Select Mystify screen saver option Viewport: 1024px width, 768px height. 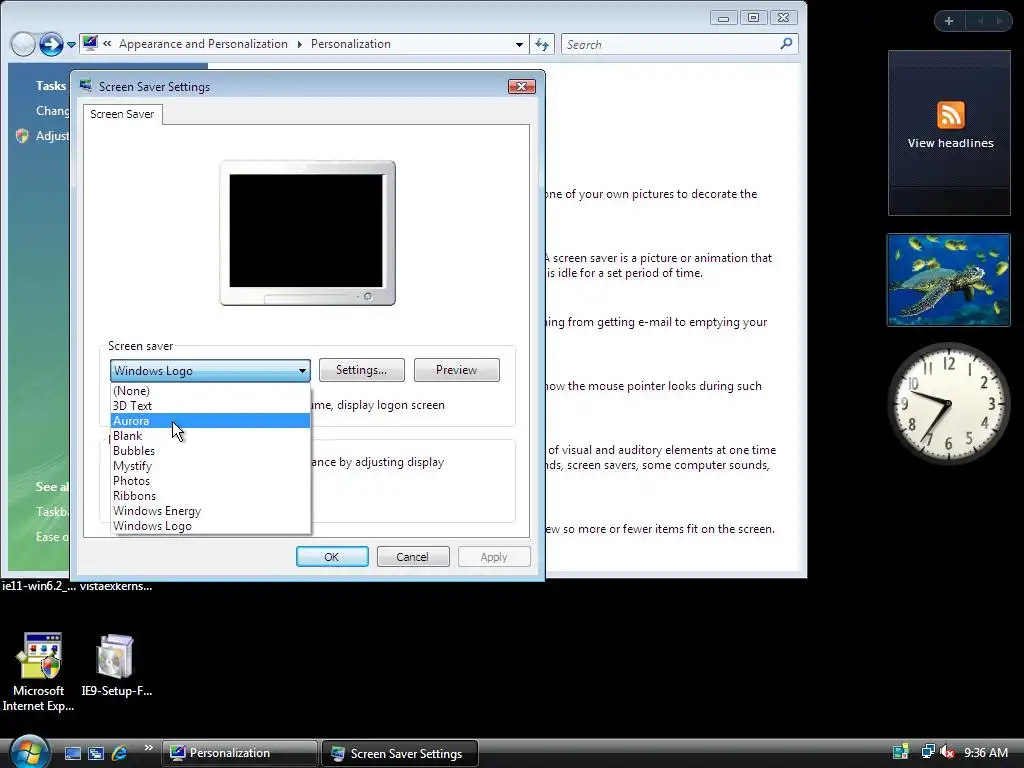pos(210,466)
